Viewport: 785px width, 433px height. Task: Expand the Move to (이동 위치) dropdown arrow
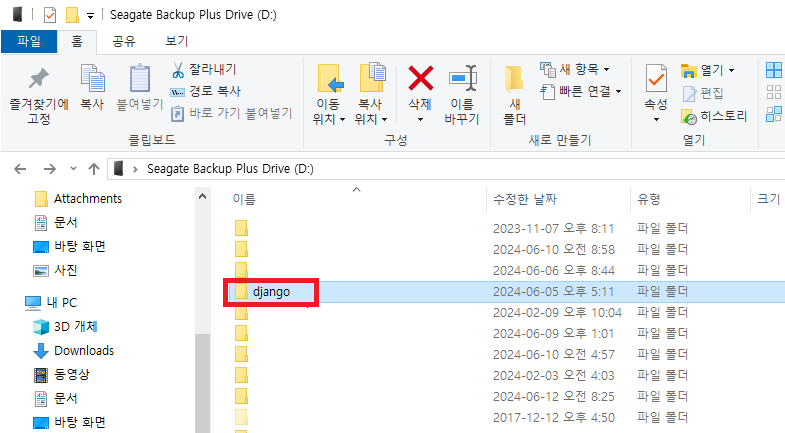pyautogui.click(x=342, y=120)
